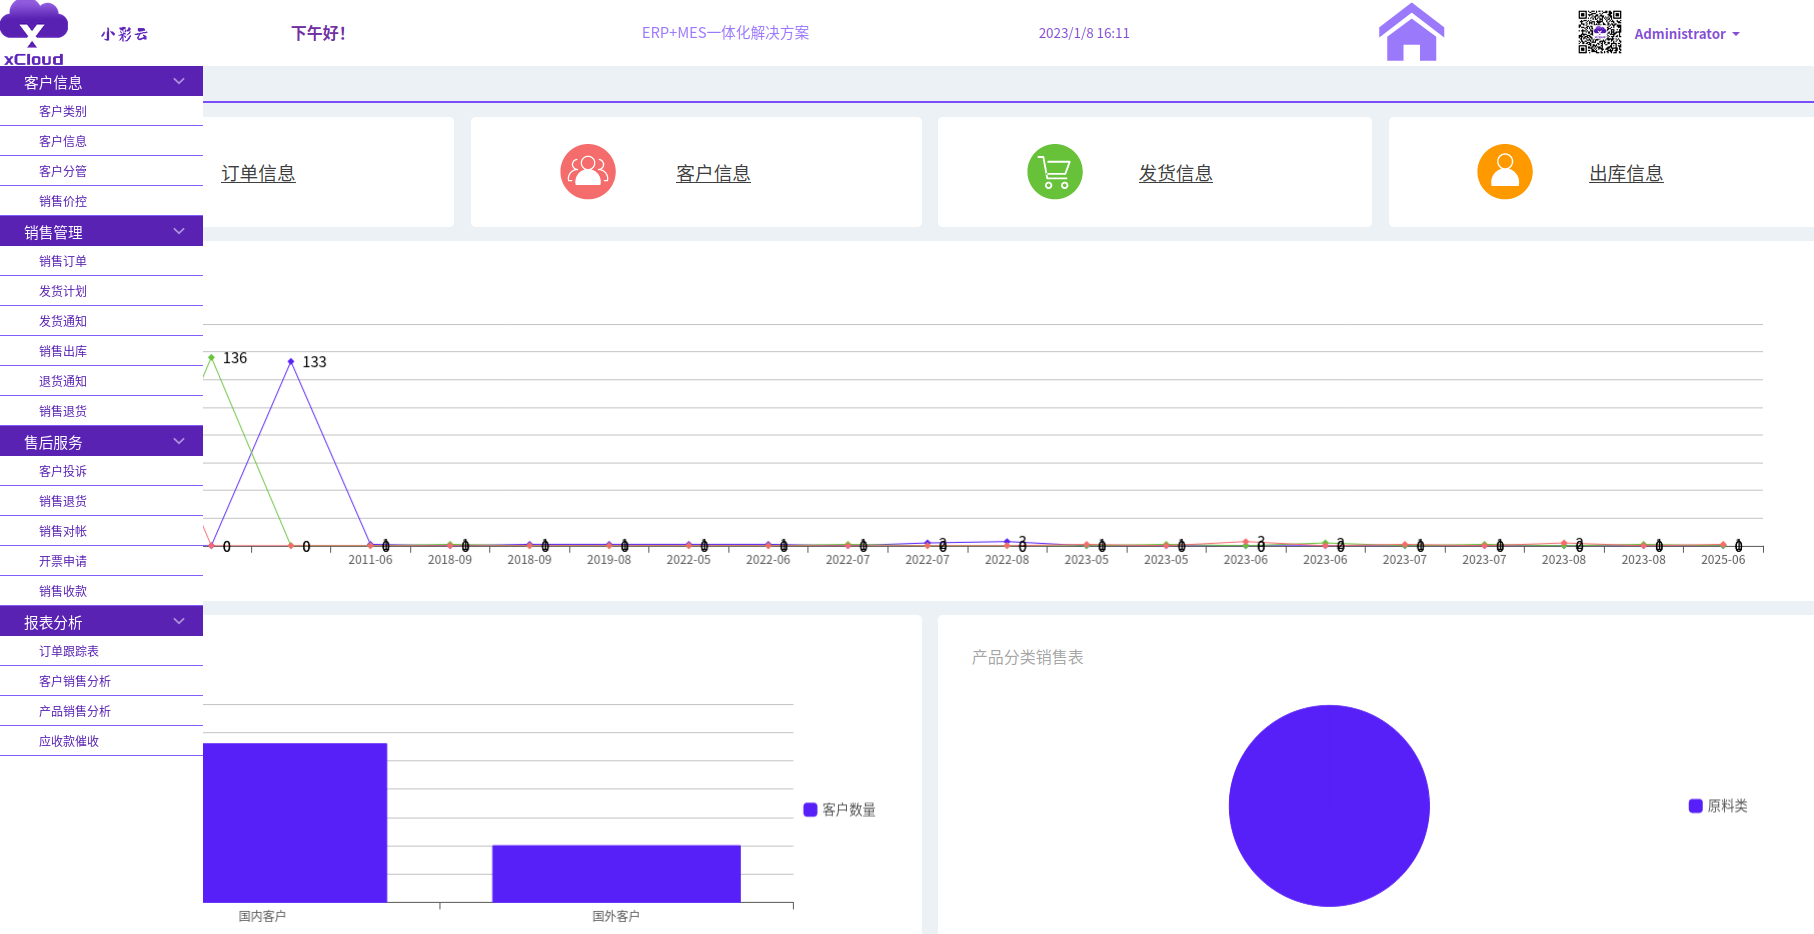Click the 2022-05 axis label

tap(689, 560)
